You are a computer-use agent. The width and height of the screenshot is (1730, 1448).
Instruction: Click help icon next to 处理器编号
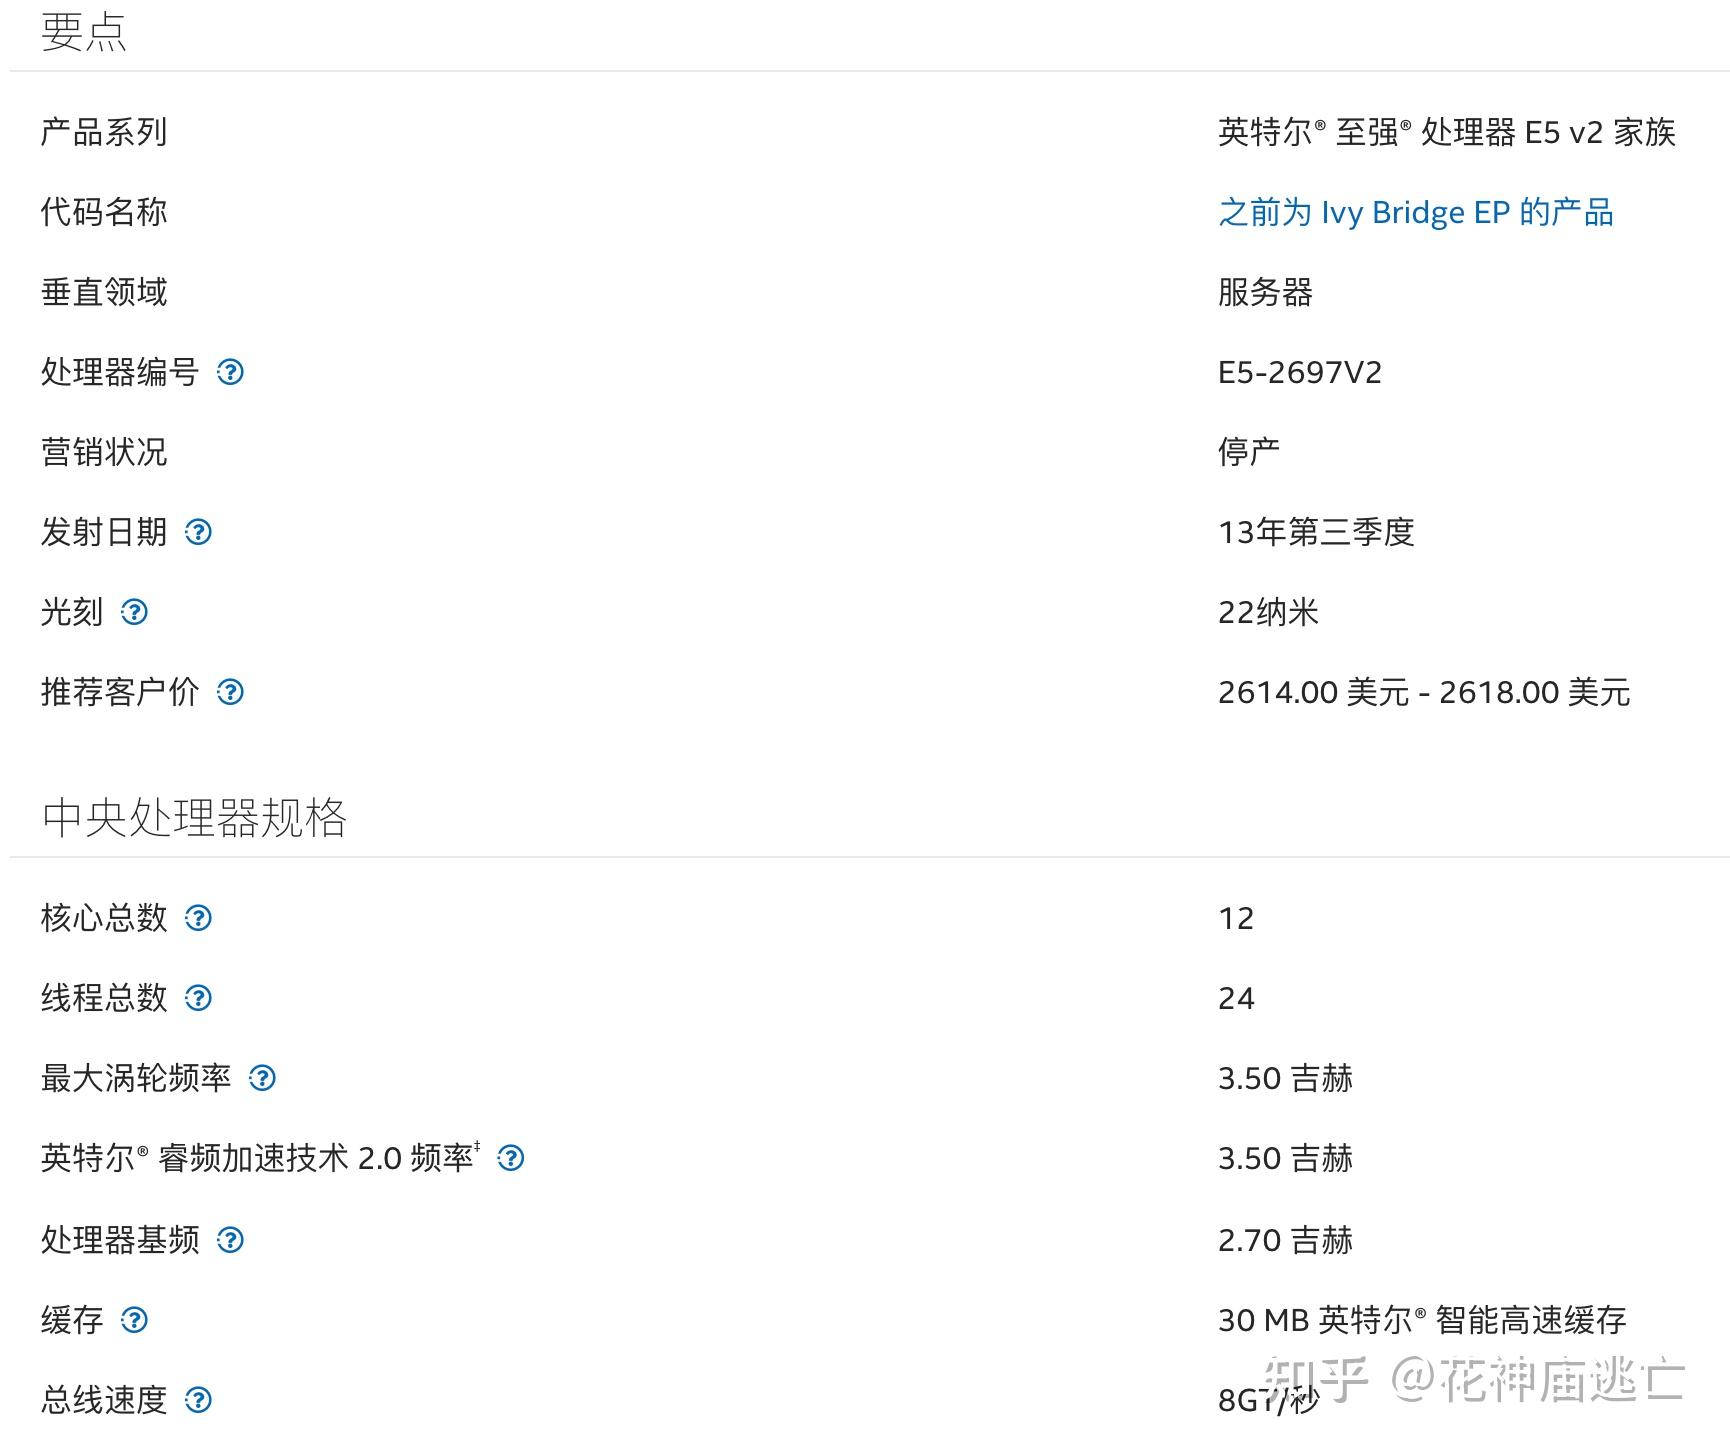231,372
